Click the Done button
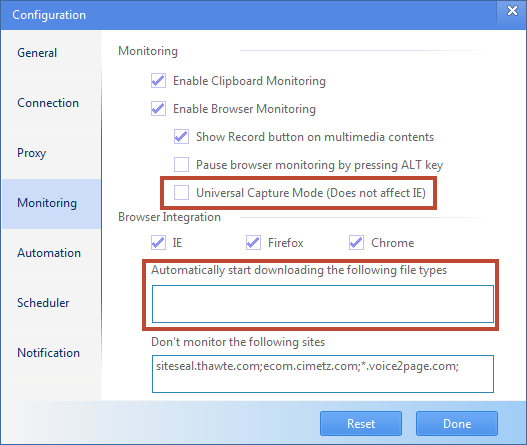 coord(457,423)
